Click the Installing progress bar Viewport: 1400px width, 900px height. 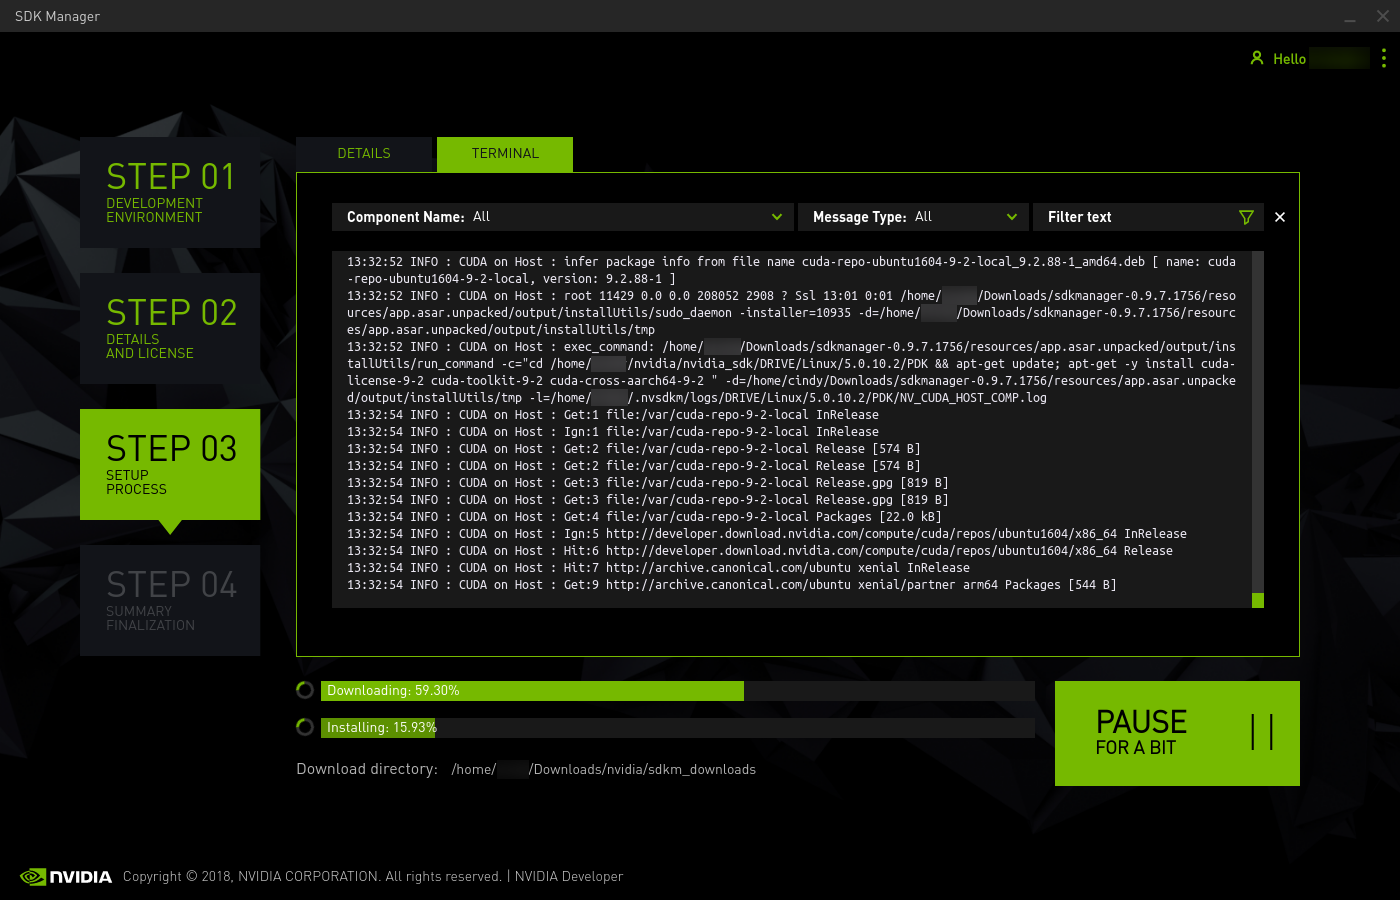(677, 728)
